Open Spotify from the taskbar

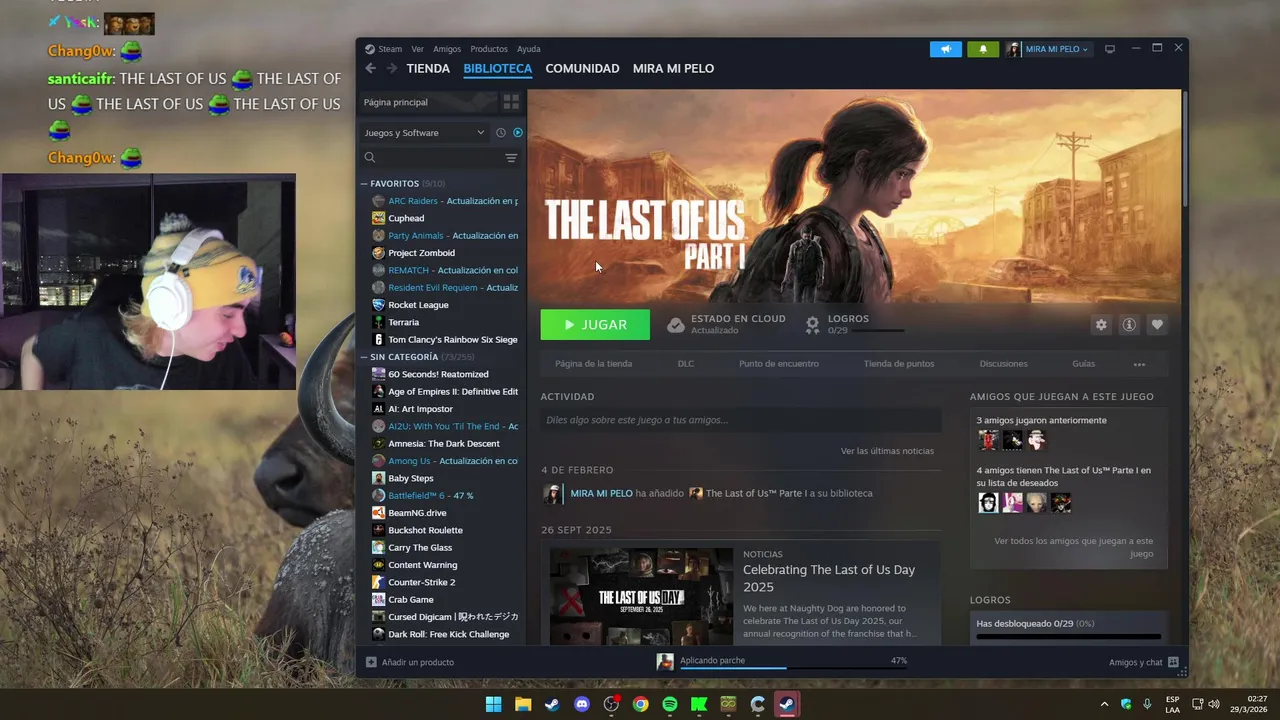pos(670,704)
